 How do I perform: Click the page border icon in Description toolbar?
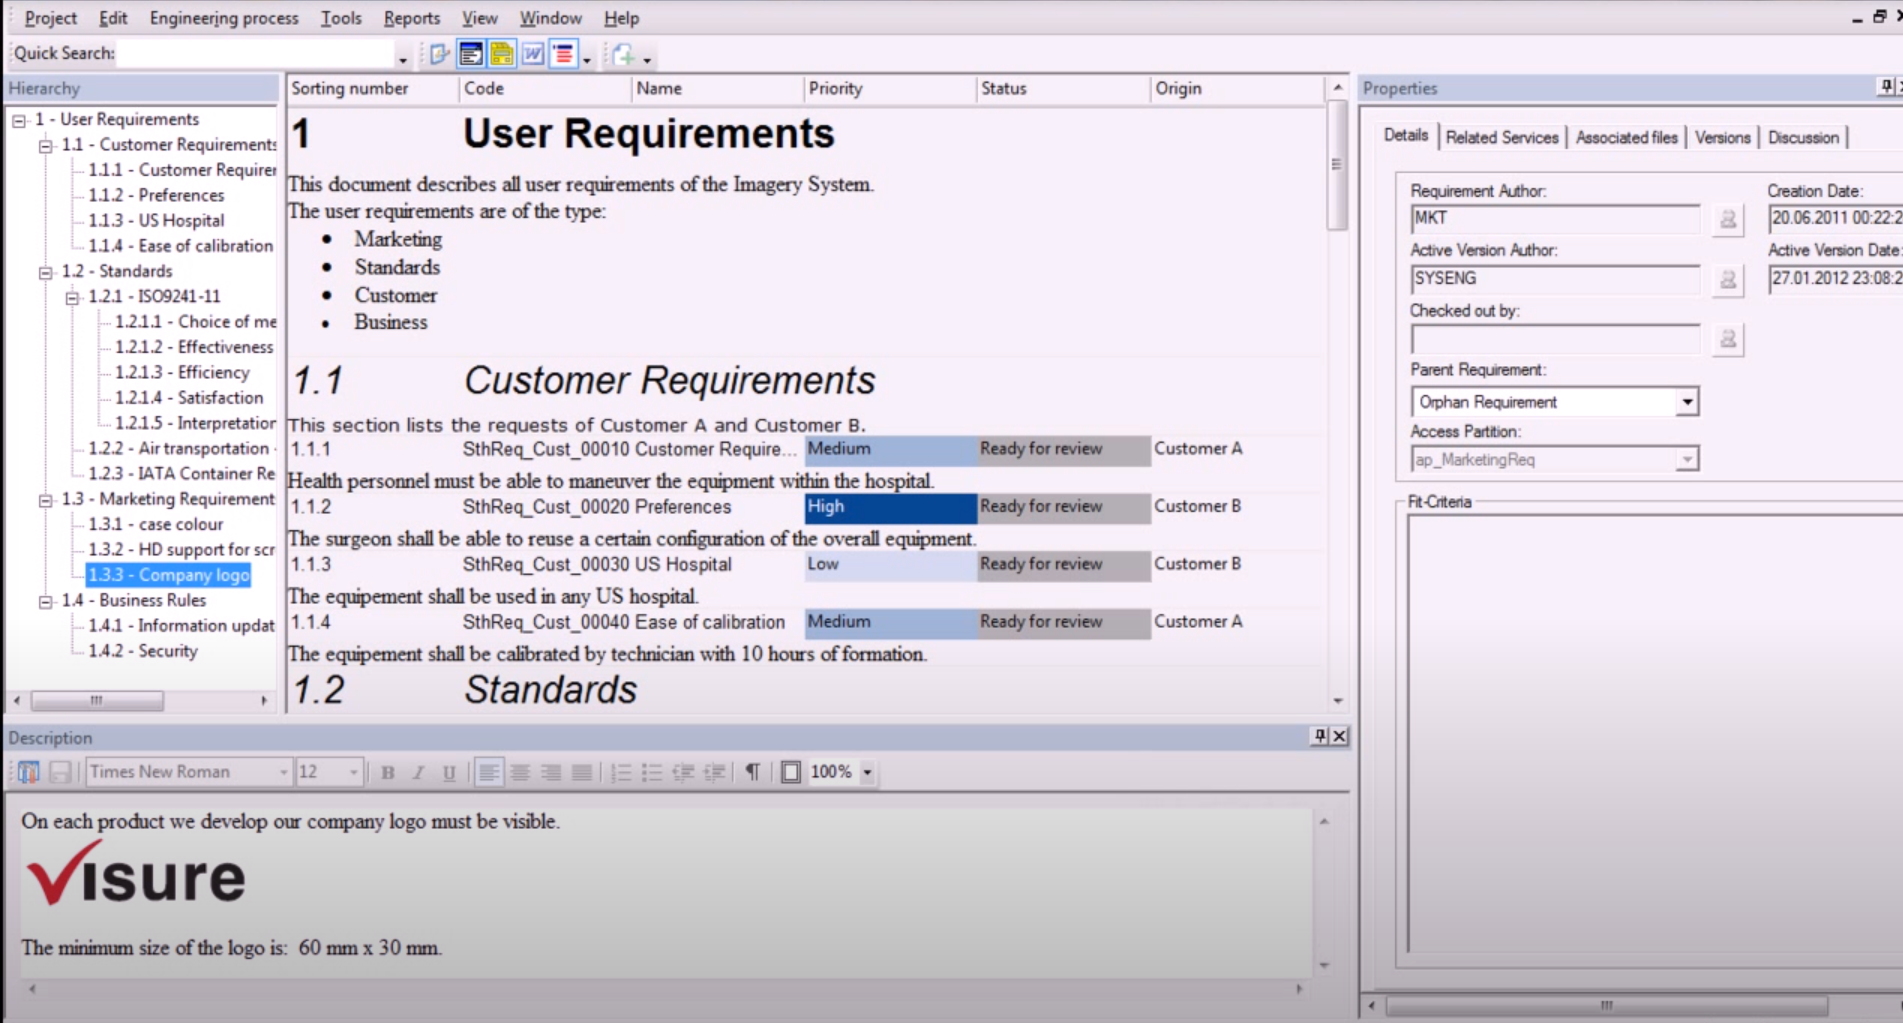(x=790, y=772)
